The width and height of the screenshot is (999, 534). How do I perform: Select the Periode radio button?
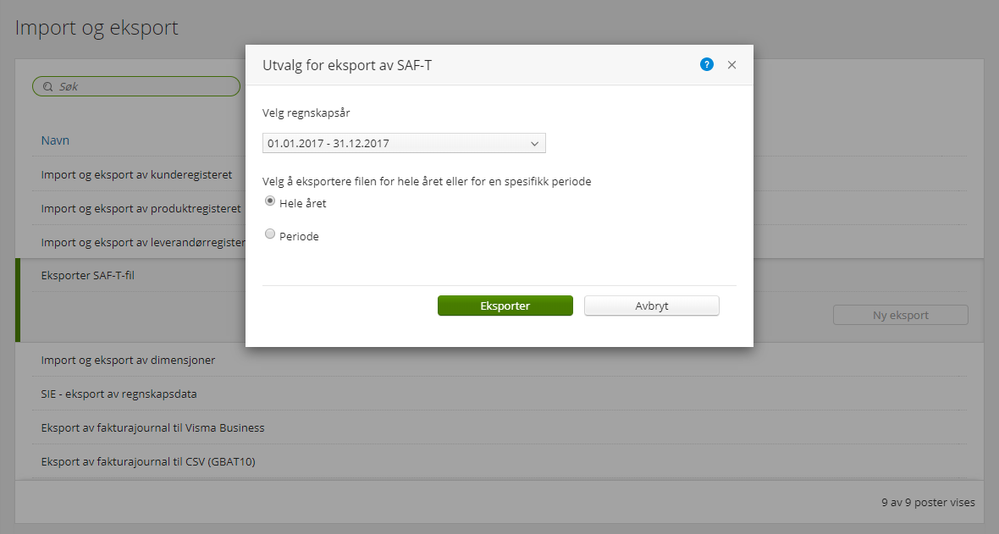tap(270, 235)
